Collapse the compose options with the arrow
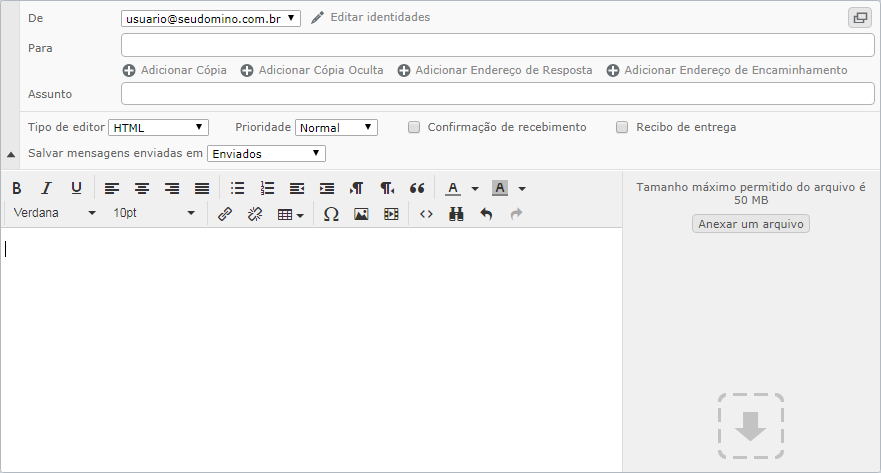881x473 pixels. (11, 154)
